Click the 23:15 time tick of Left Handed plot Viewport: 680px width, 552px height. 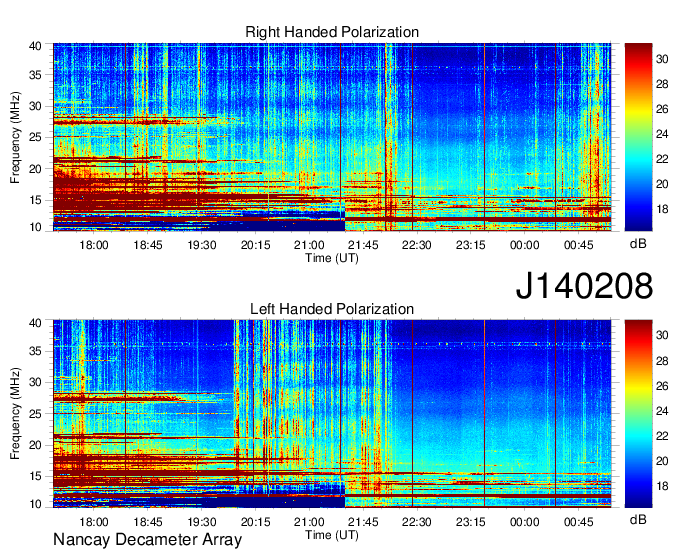click(471, 522)
